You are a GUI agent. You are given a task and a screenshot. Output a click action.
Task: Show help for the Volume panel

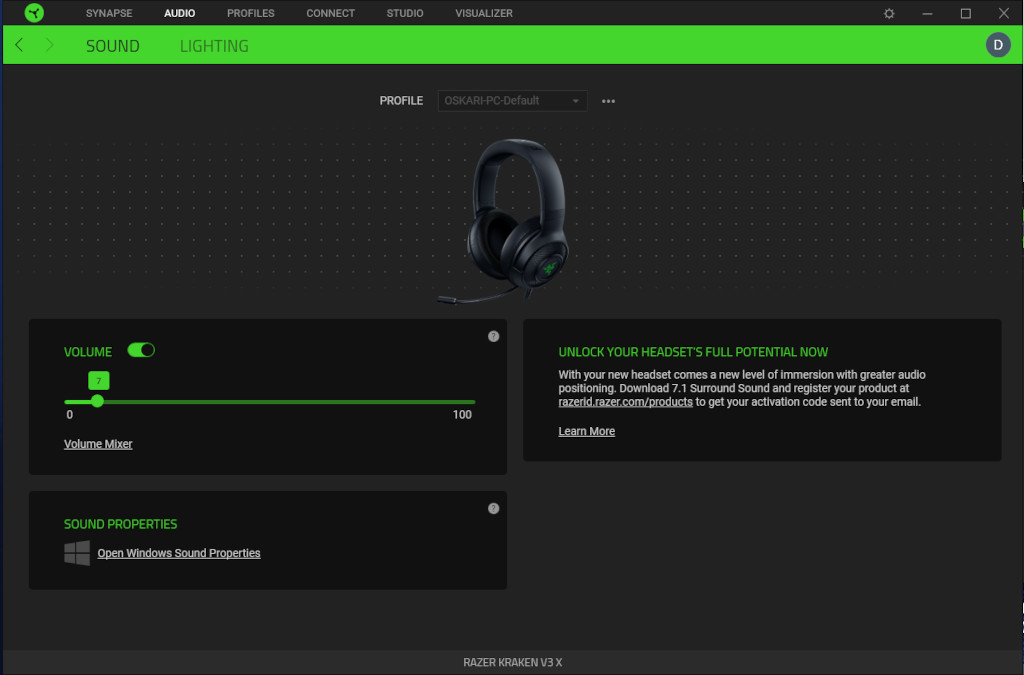tap(494, 336)
